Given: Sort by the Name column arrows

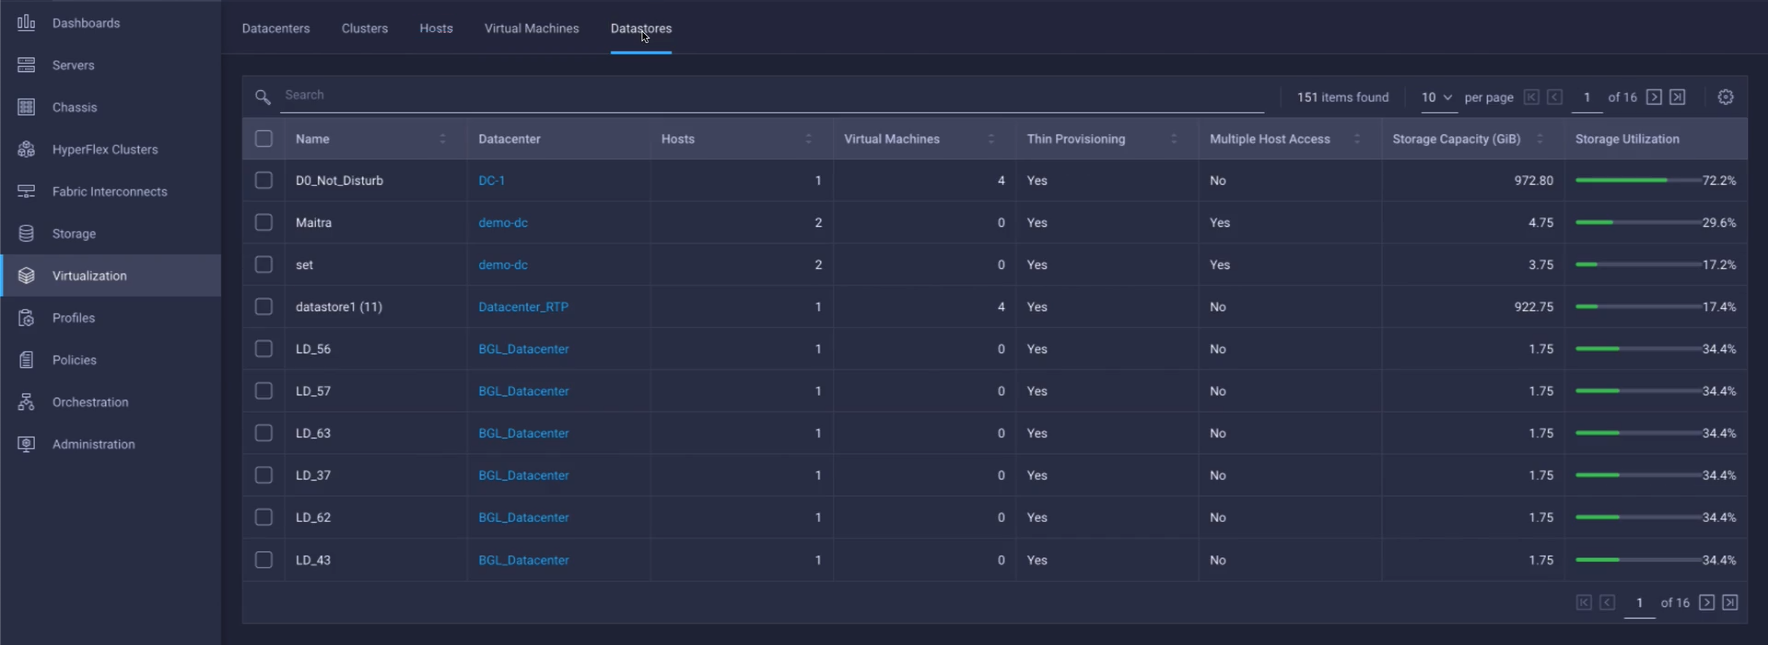Looking at the screenshot, I should tap(443, 139).
